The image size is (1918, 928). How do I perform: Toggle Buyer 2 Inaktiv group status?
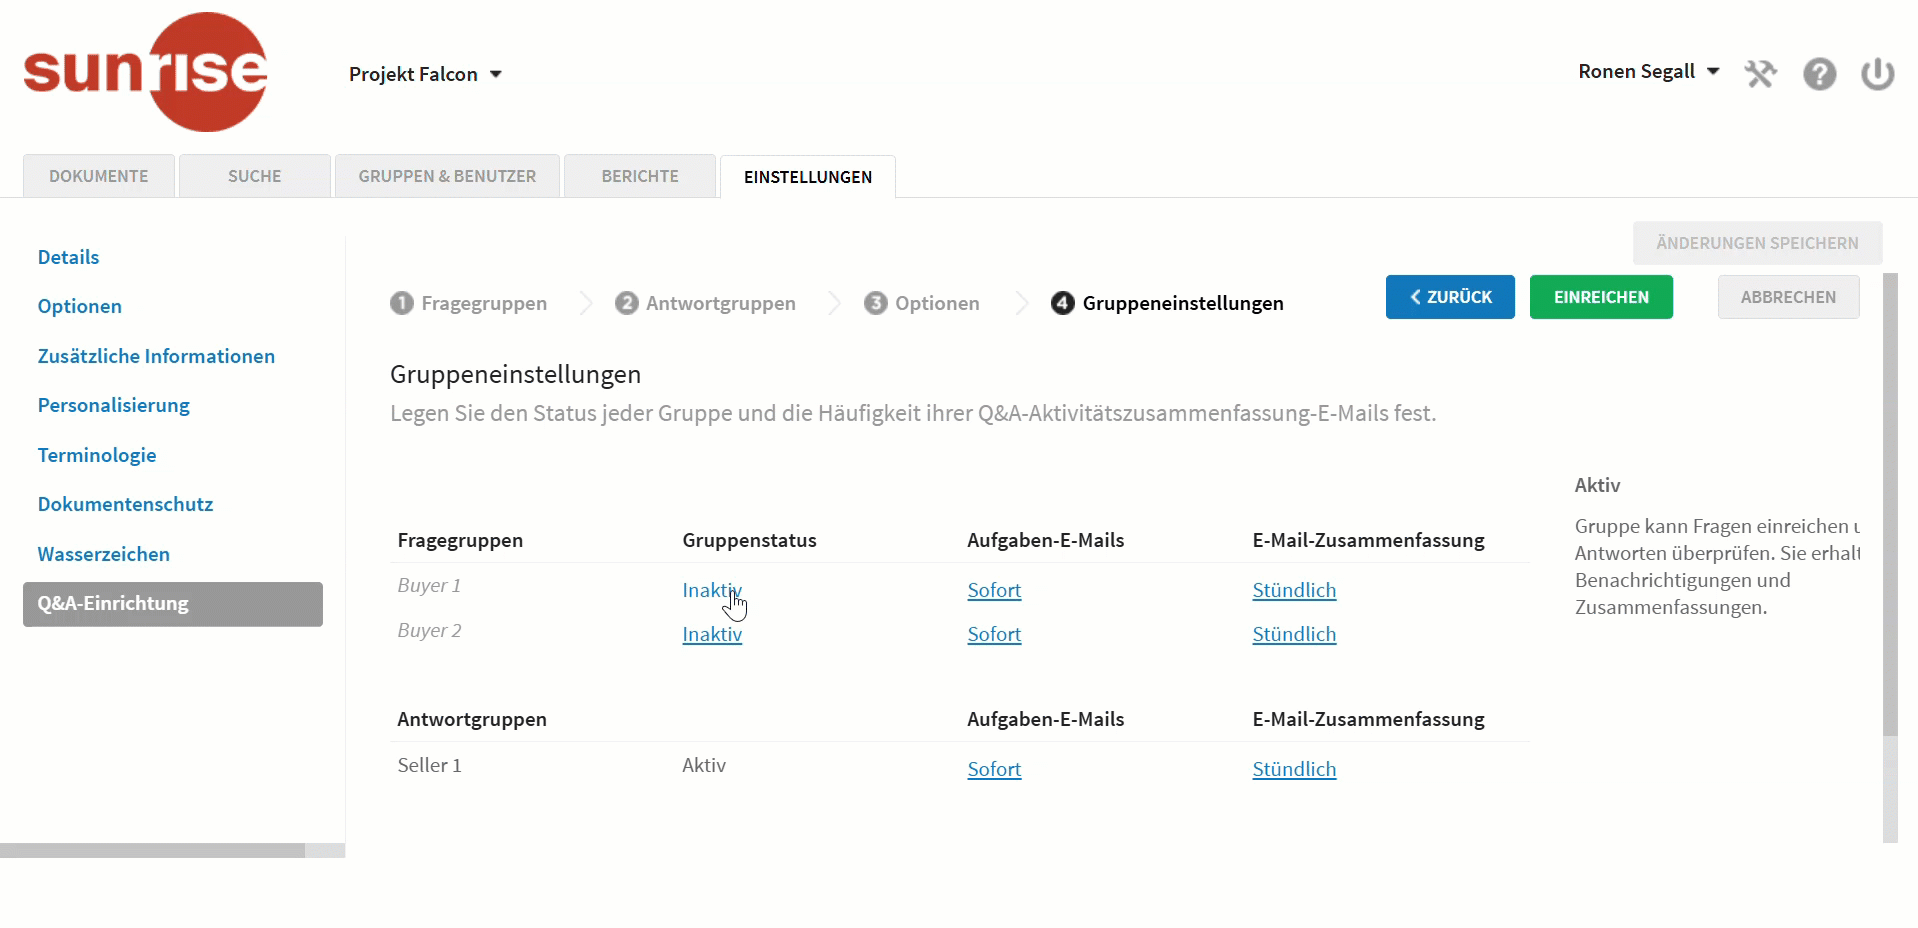click(712, 634)
